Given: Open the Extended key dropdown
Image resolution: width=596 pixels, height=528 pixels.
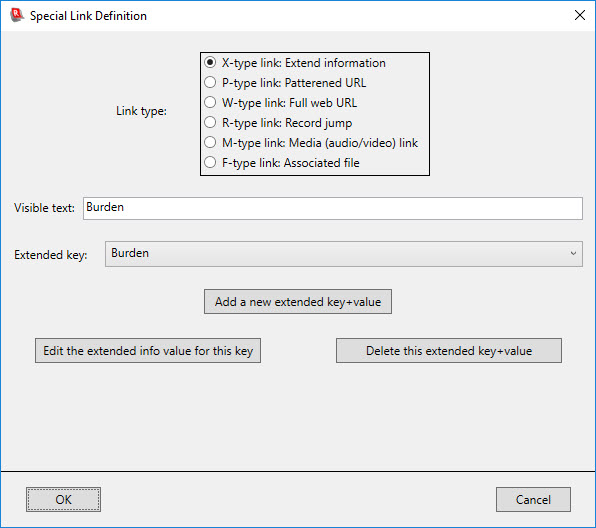Looking at the screenshot, I should 344,254.
